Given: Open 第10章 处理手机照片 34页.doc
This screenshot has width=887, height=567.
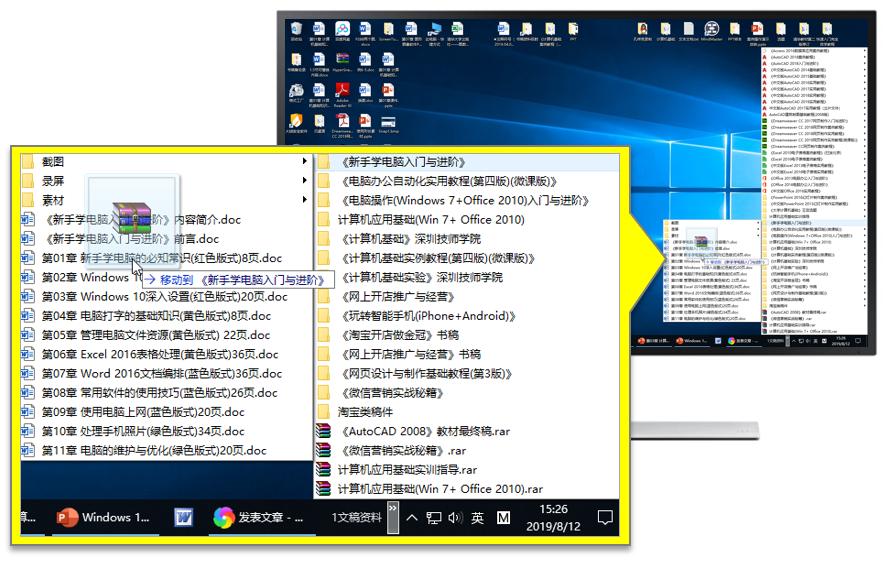Looking at the screenshot, I should tap(143, 431).
